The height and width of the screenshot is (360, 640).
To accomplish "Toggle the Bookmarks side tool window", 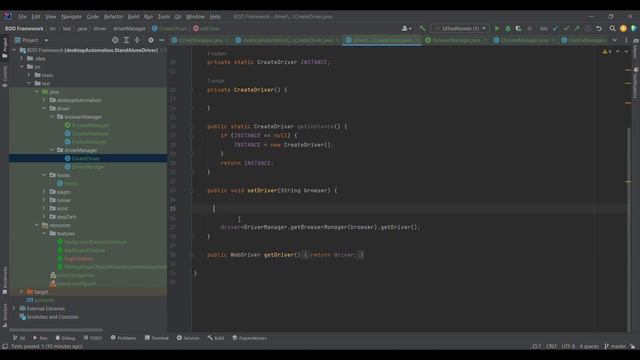I will (5, 280).
